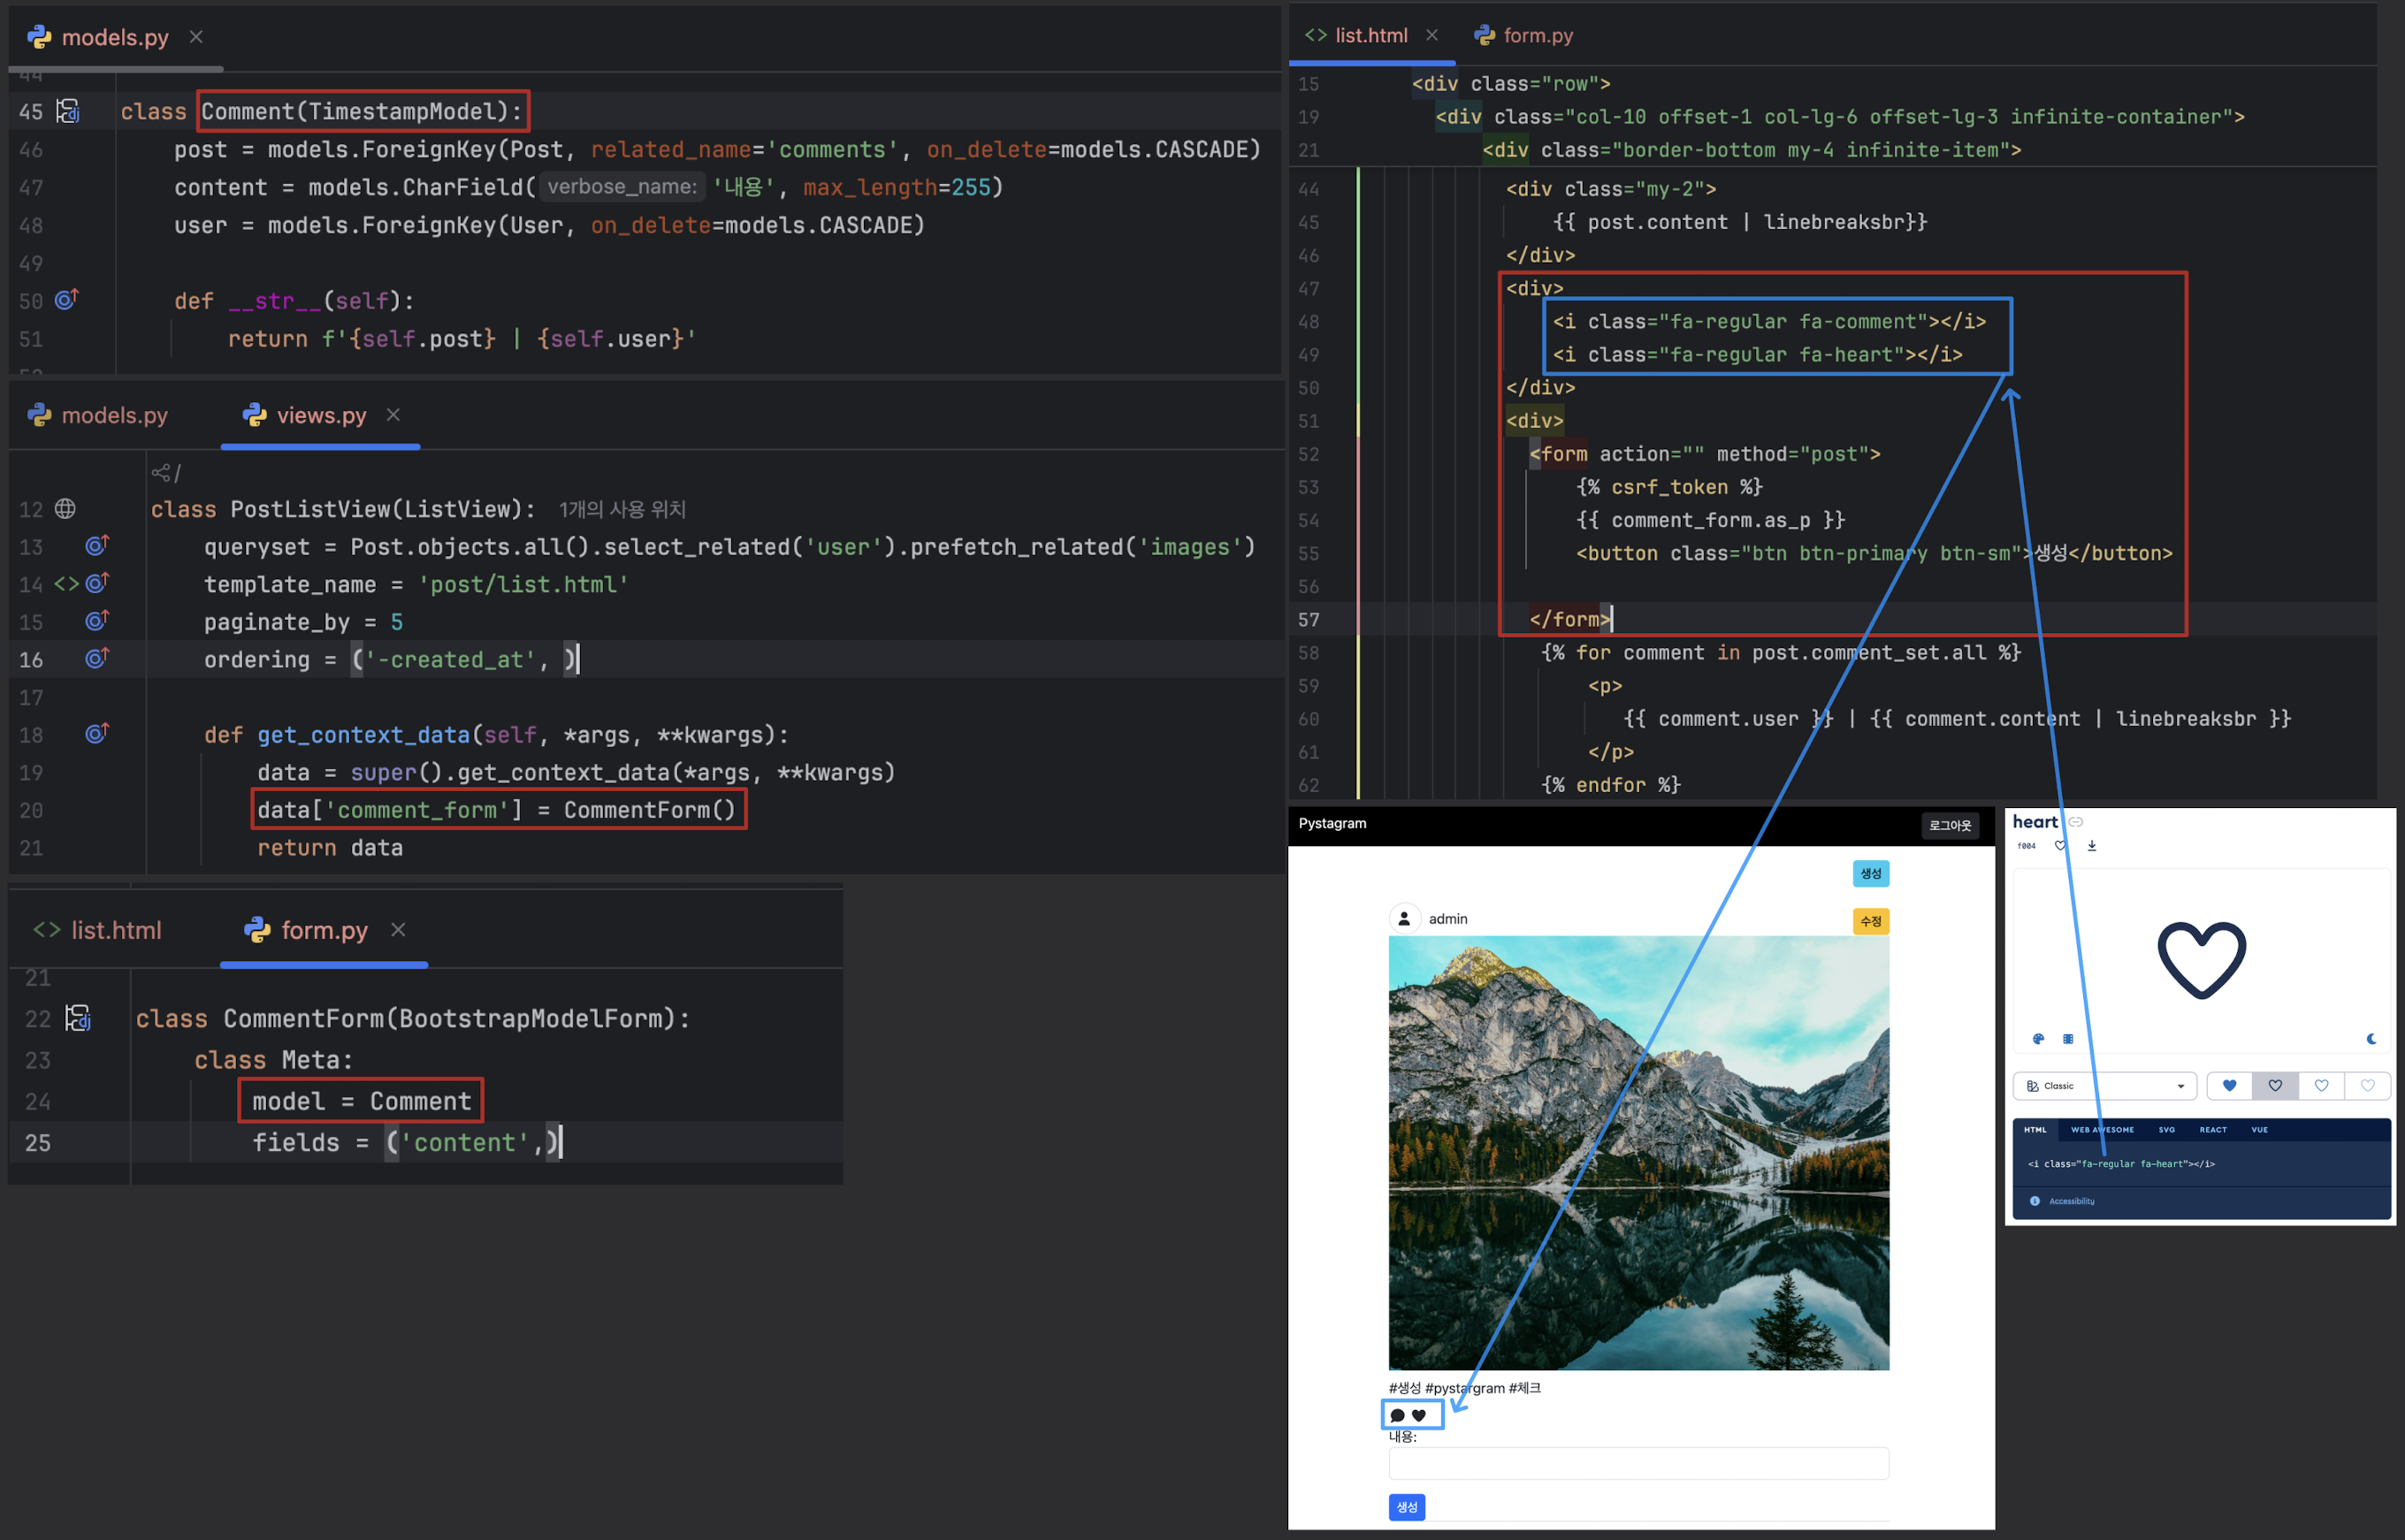Click the gutter override icon on line 50

click(x=66, y=300)
